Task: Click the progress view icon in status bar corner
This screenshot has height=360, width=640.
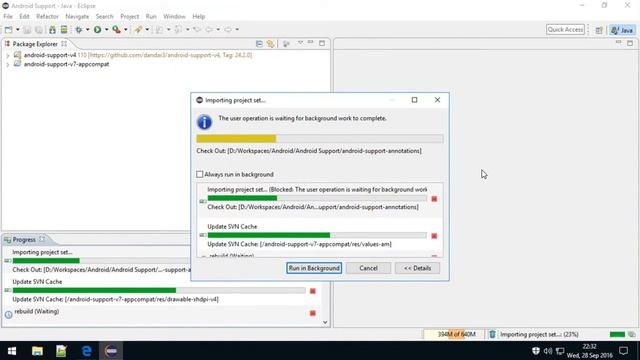Action: click(631, 334)
